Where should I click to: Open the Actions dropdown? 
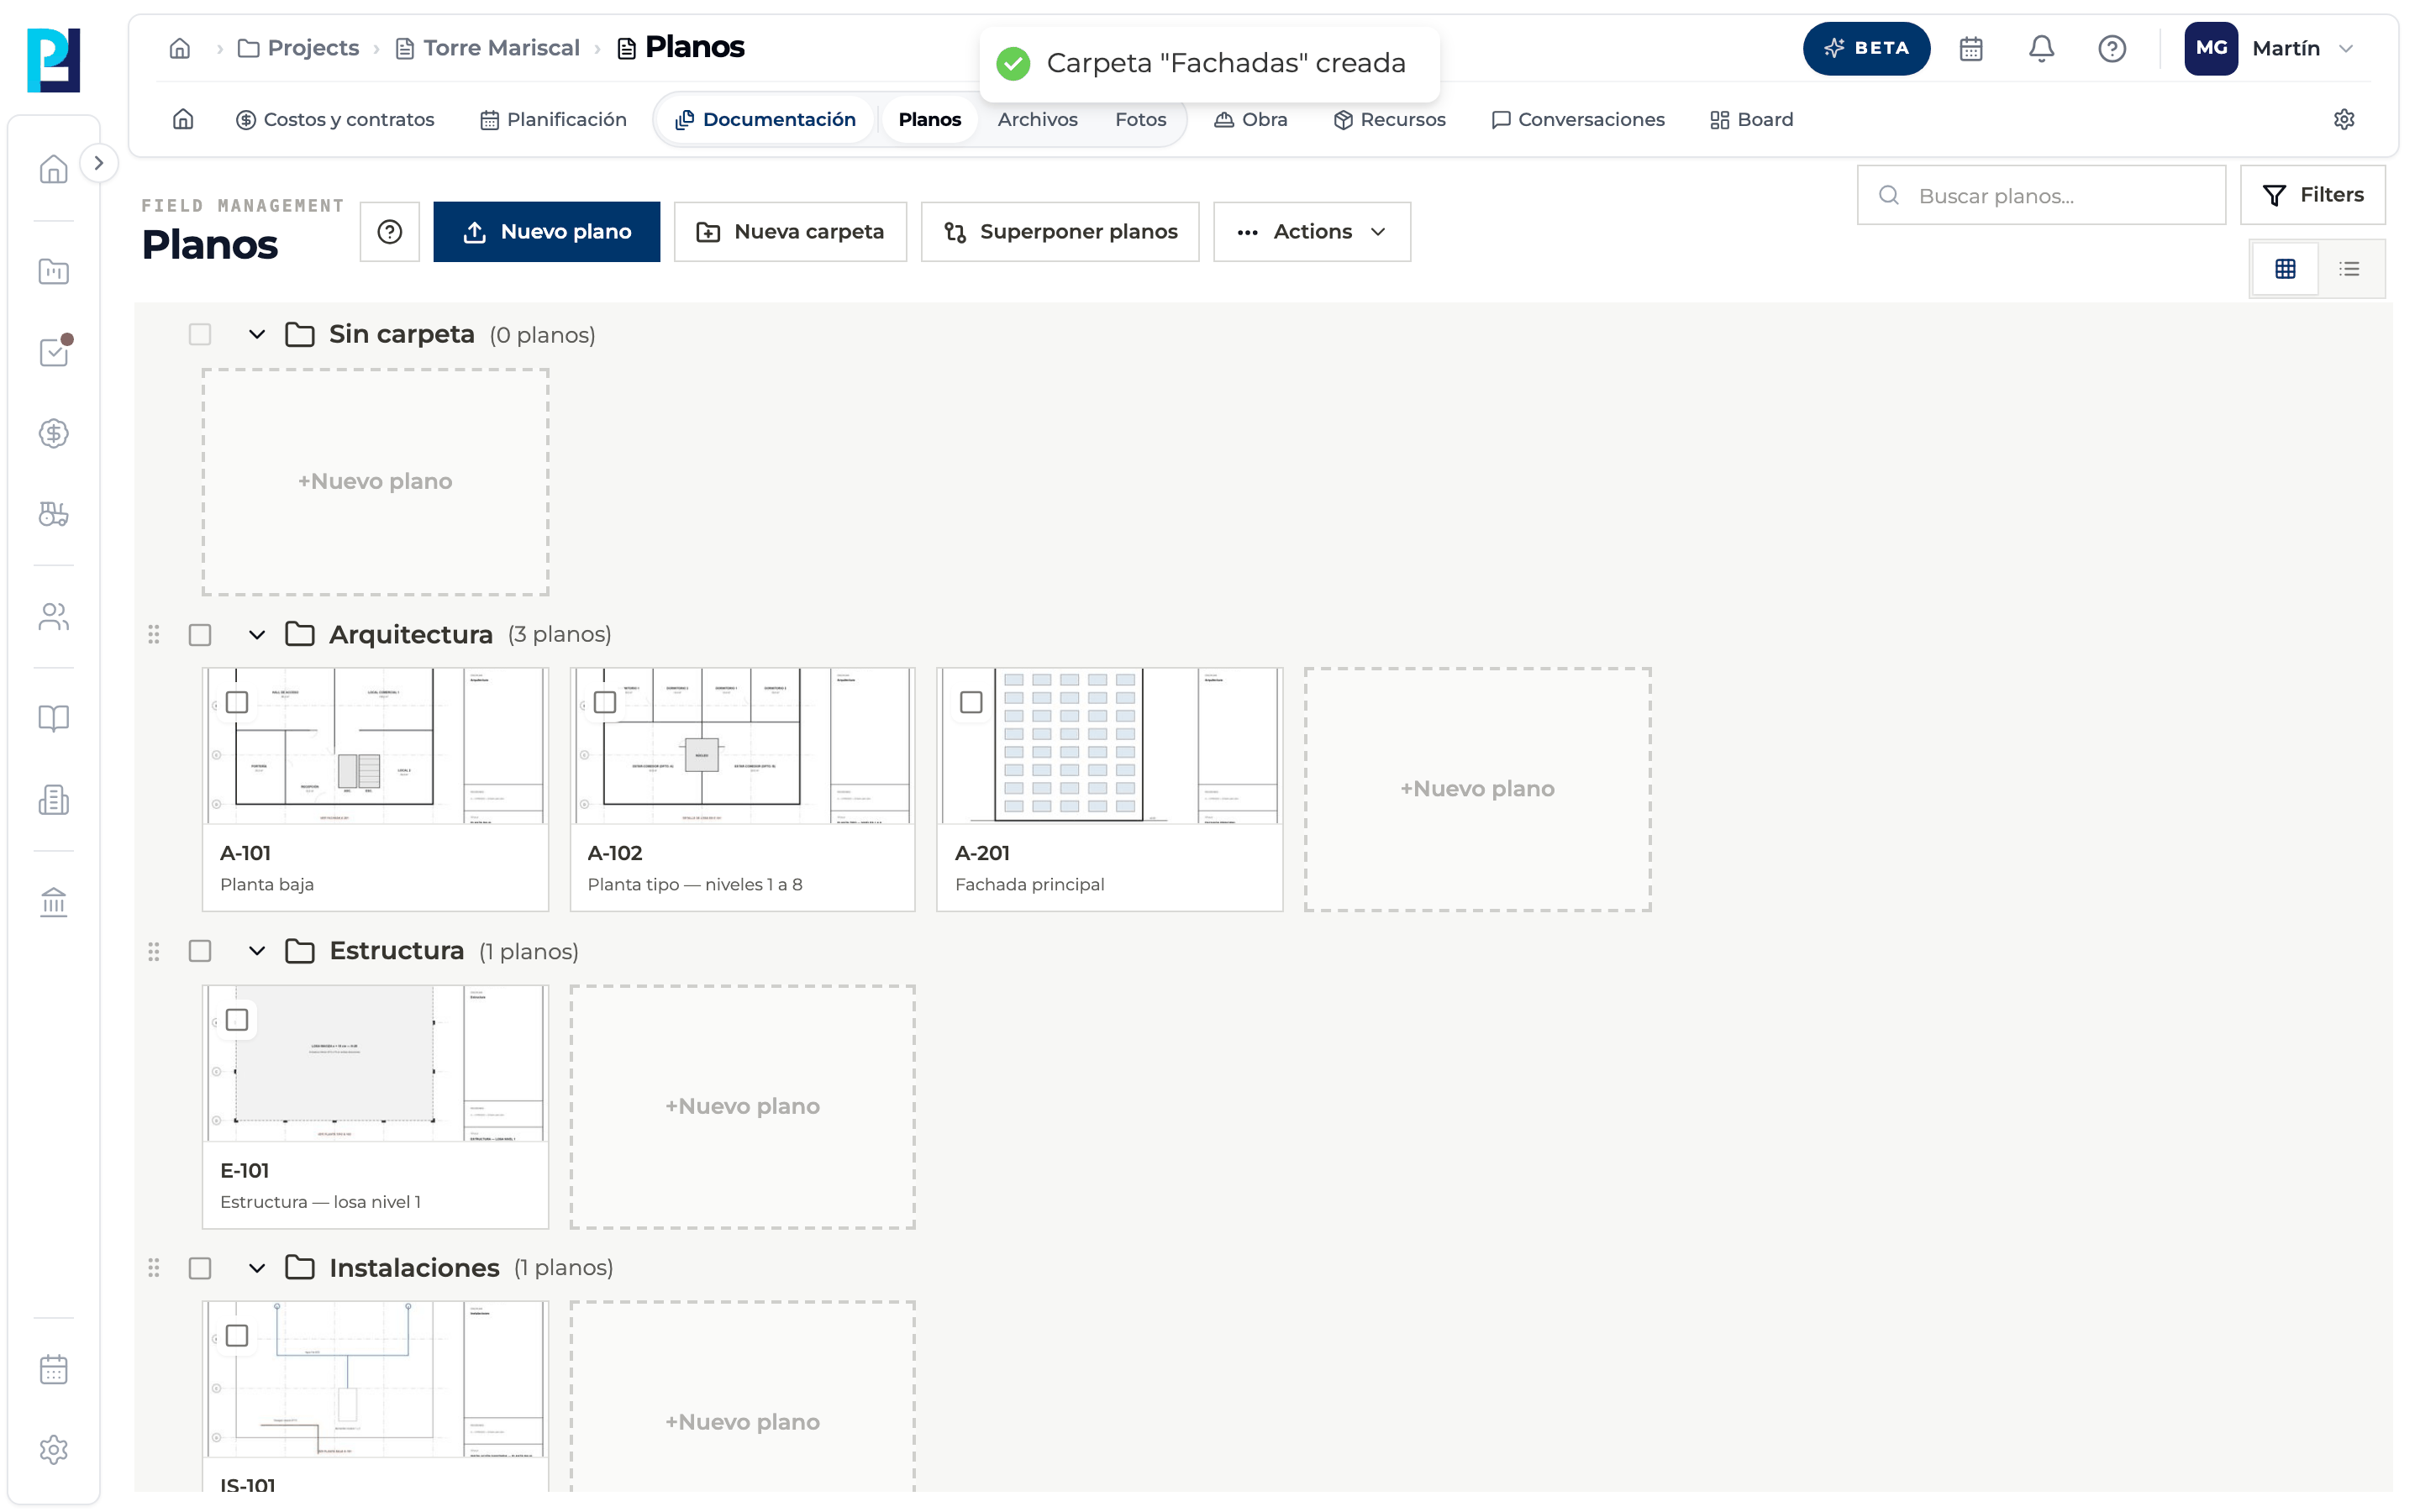tap(1312, 232)
